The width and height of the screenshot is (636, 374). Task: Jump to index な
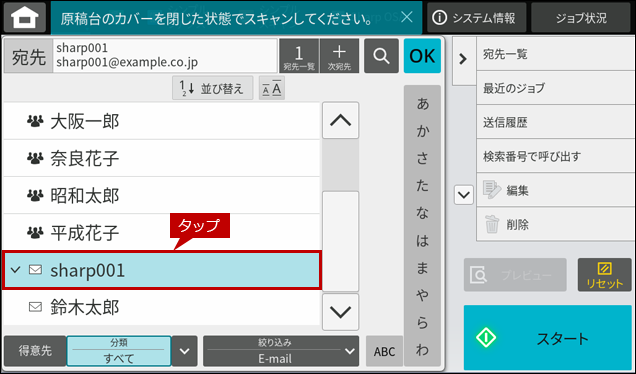click(x=422, y=213)
